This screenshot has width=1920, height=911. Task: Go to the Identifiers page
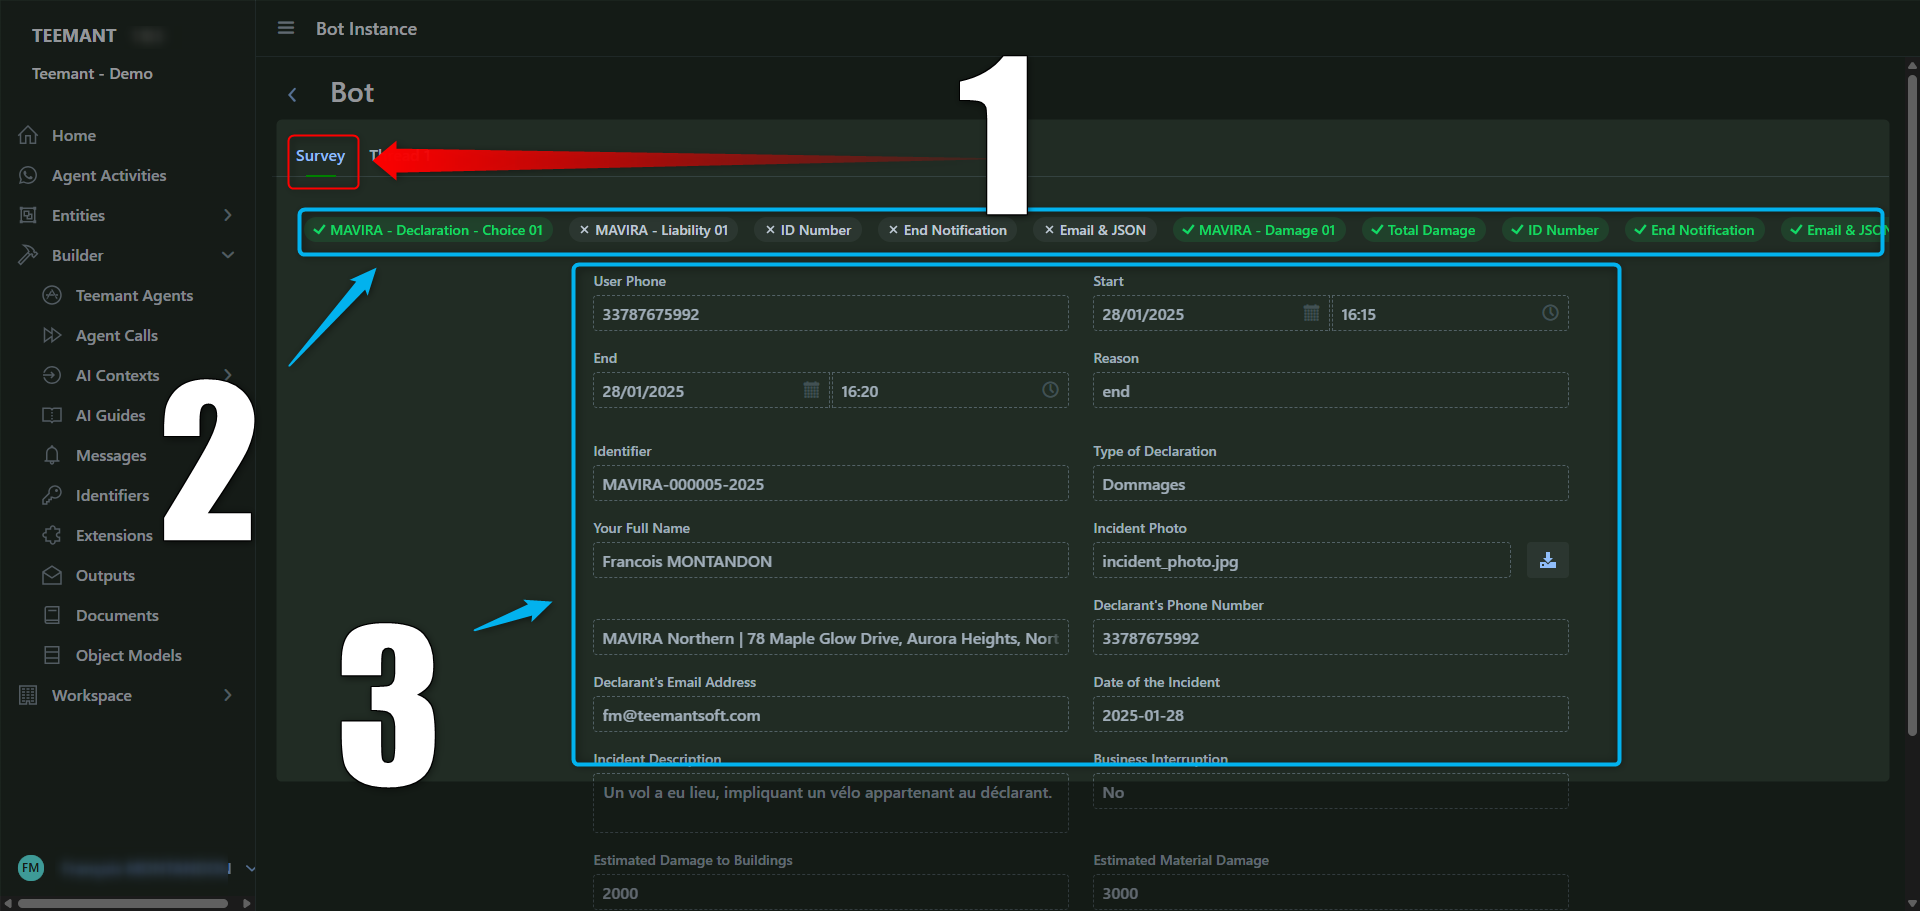pyautogui.click(x=112, y=496)
